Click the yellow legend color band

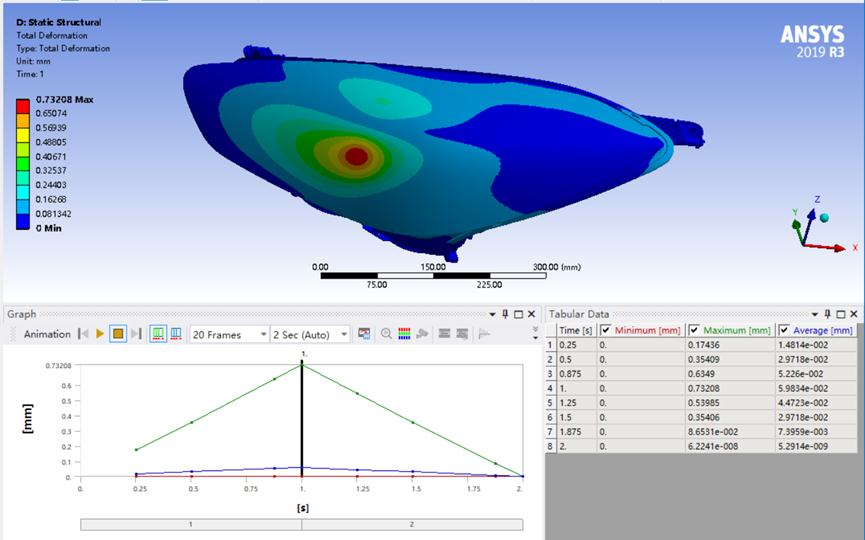[23, 135]
